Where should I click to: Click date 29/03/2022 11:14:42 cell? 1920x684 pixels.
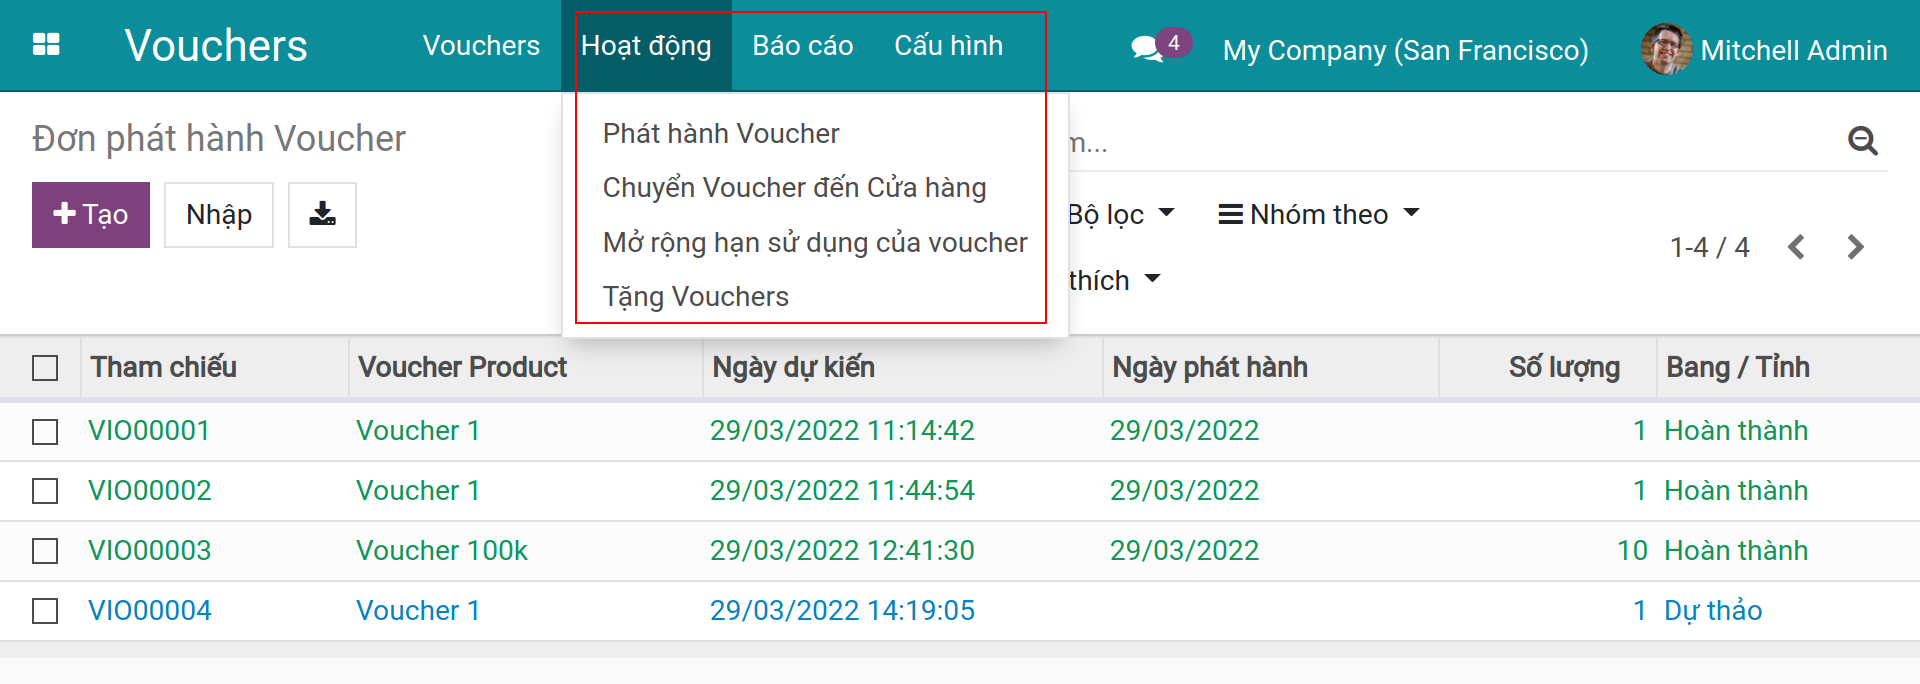(842, 431)
